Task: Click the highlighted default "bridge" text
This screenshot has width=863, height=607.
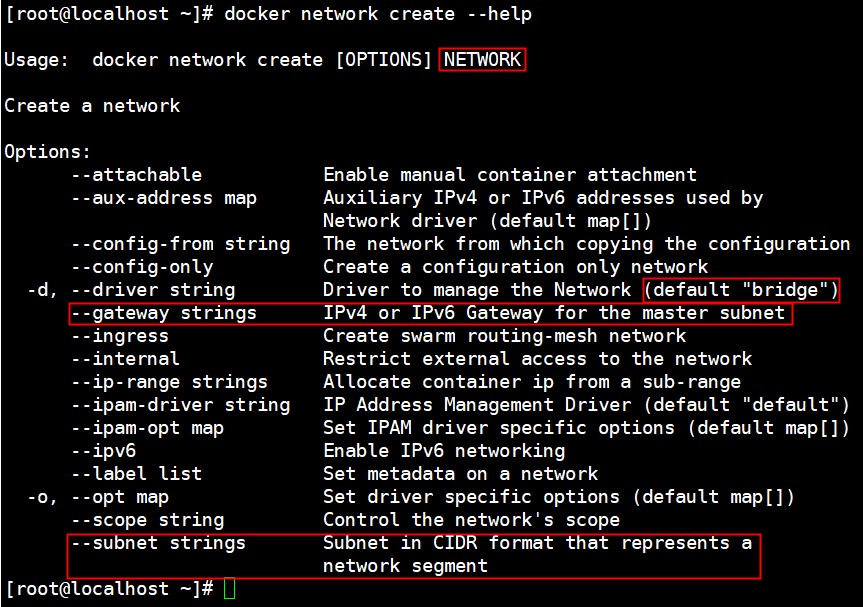Action: tap(741, 290)
